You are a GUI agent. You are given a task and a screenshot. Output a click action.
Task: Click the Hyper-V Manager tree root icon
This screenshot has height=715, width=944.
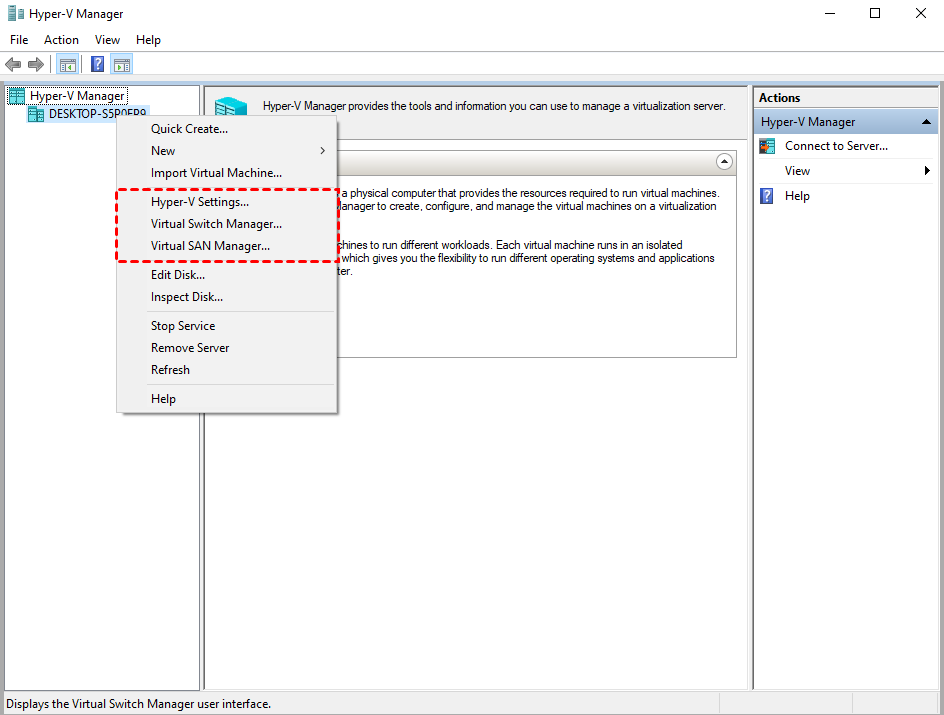(17, 96)
